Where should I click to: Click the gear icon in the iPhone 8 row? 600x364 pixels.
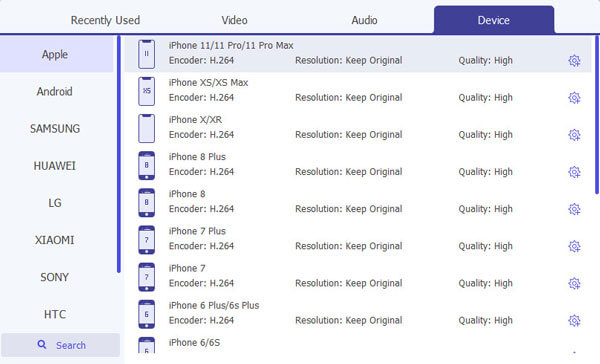(574, 209)
